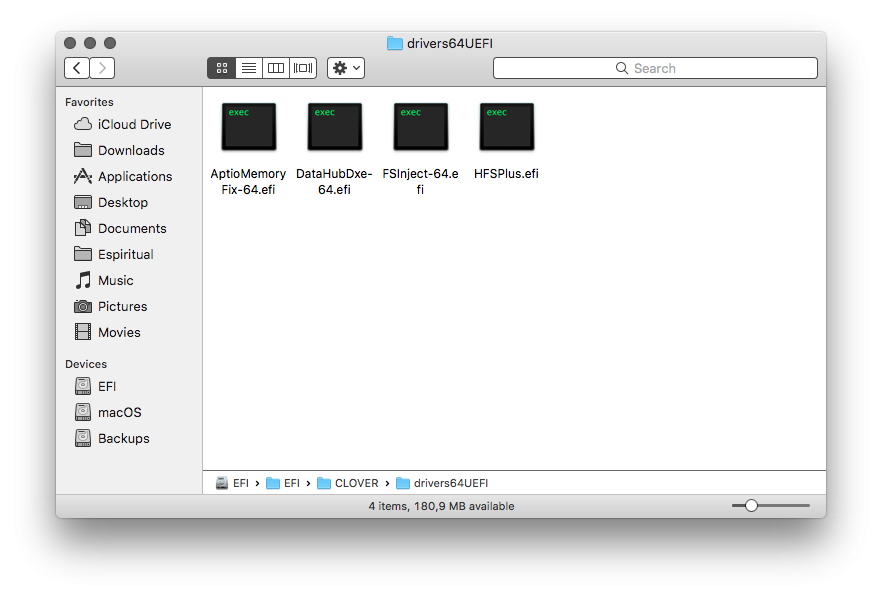
Task: Switch to Cover Flow view
Action: point(303,68)
